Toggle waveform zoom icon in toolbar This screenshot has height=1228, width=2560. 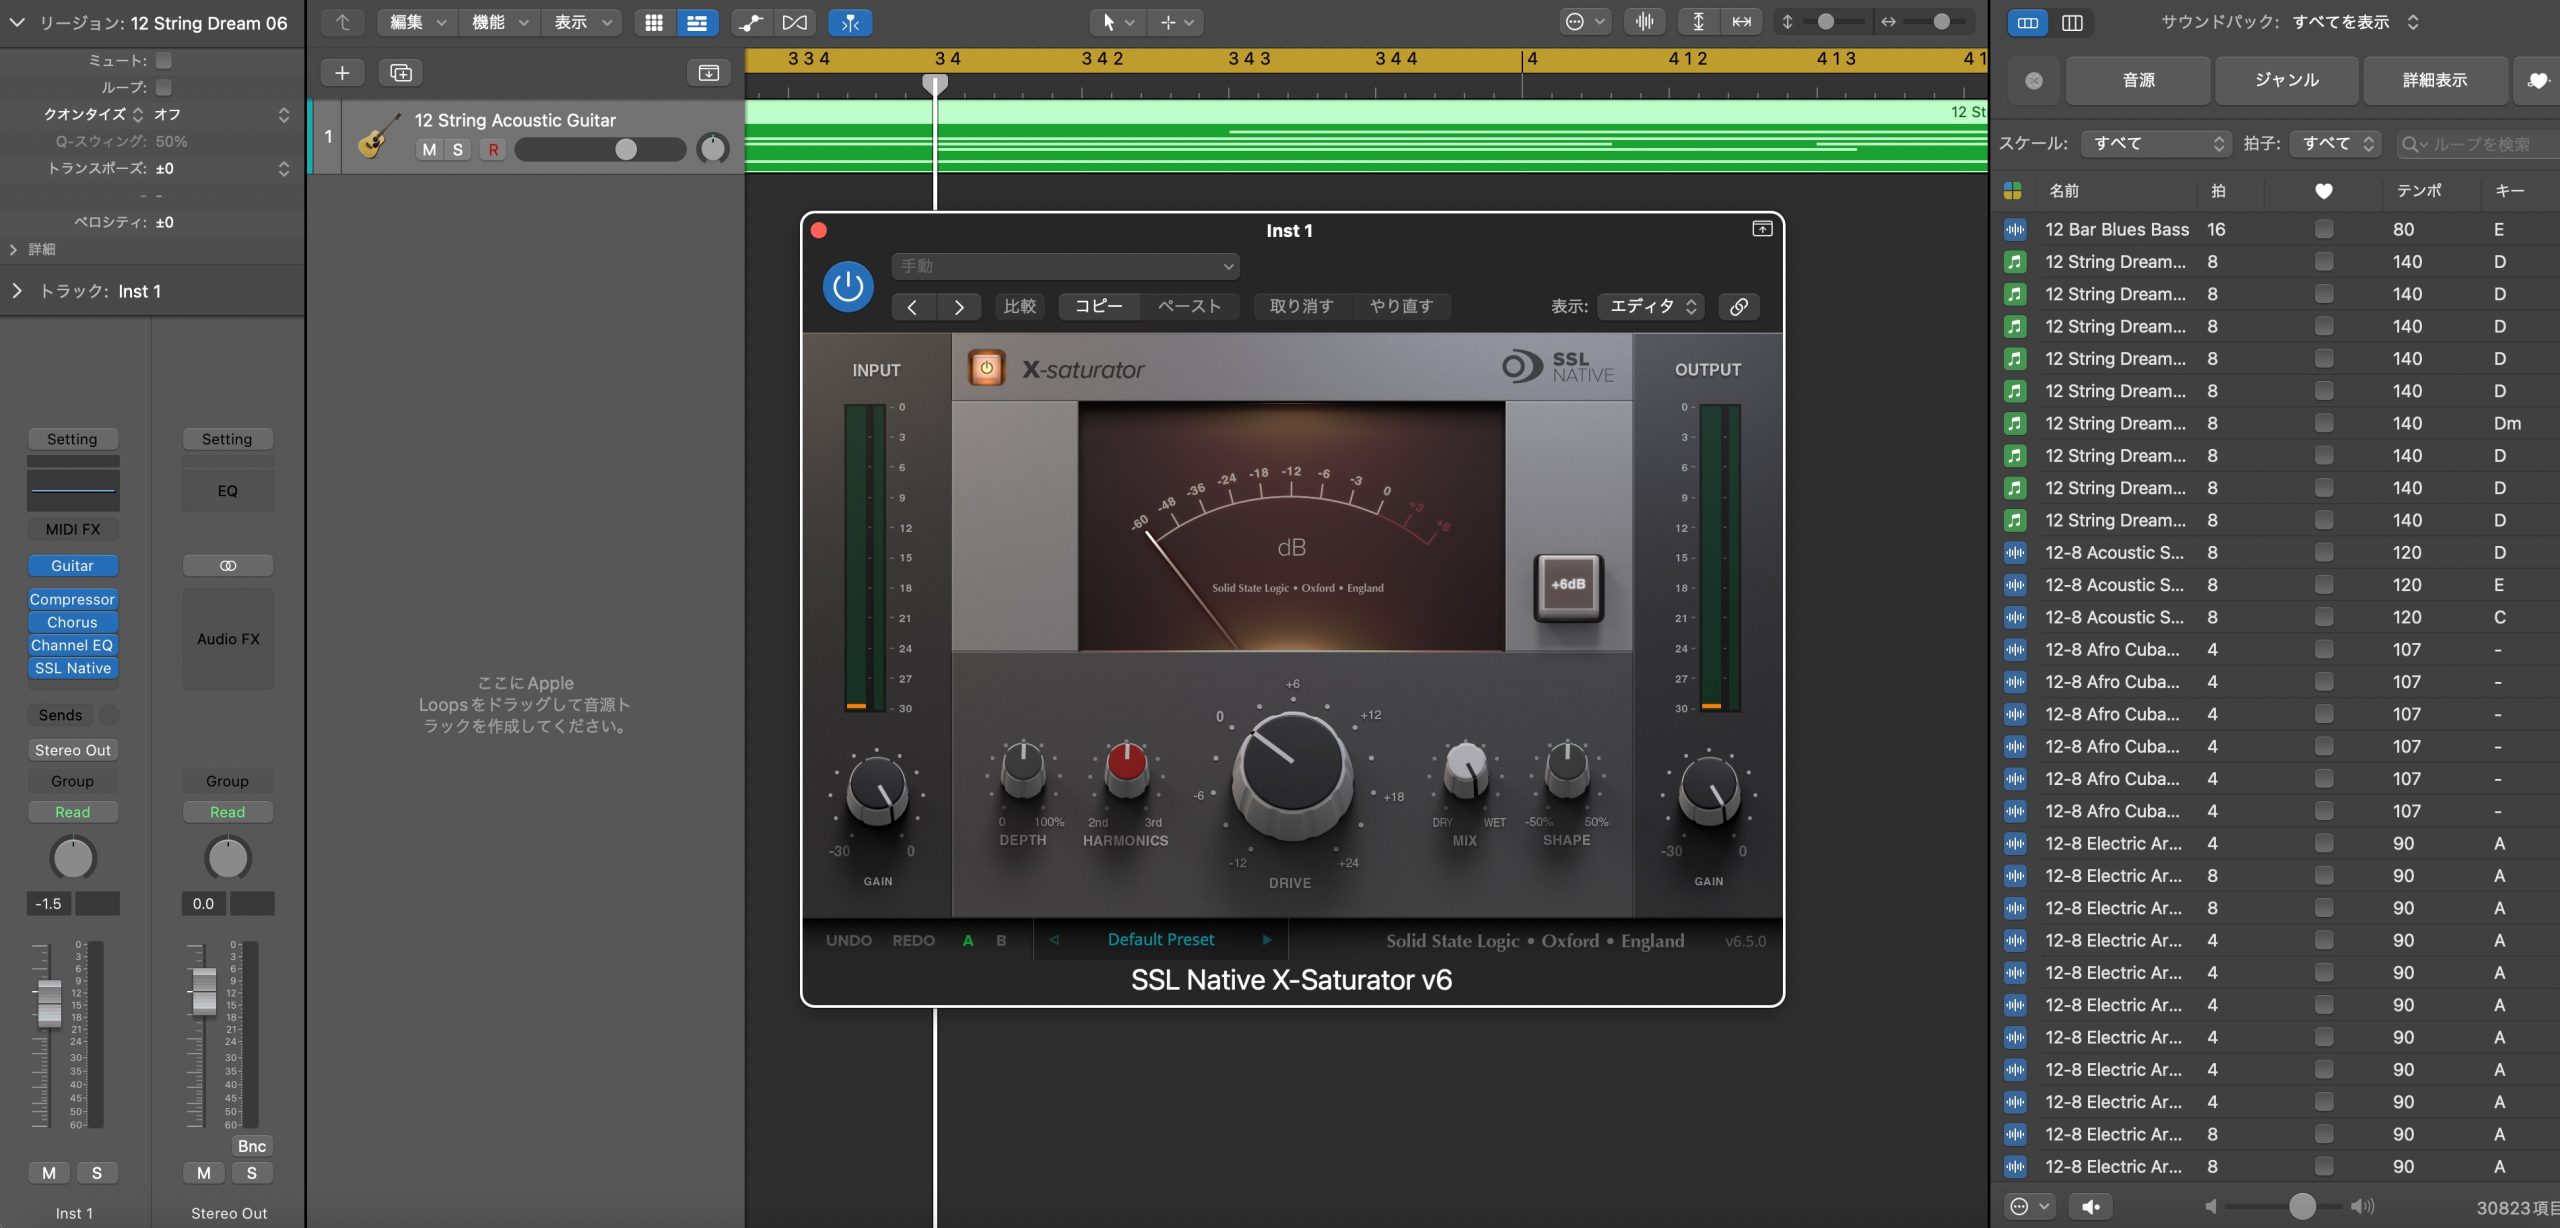(x=1644, y=22)
